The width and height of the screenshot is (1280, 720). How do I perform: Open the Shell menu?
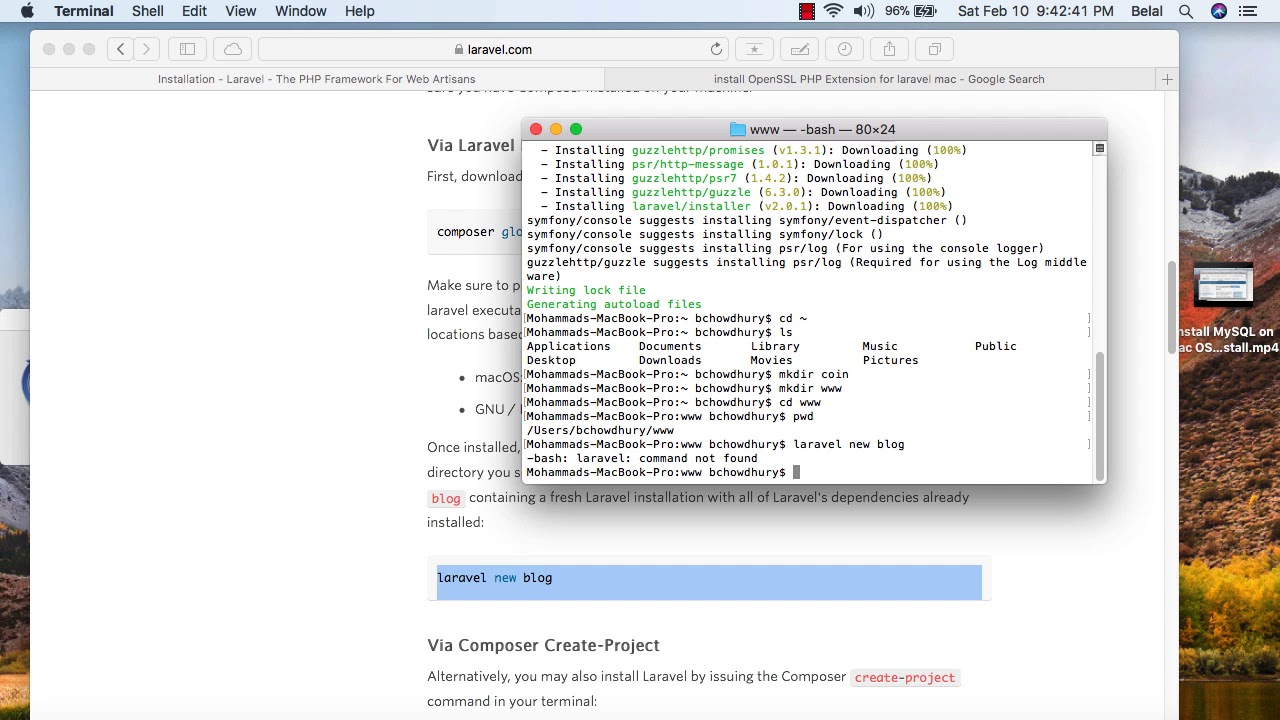147,11
